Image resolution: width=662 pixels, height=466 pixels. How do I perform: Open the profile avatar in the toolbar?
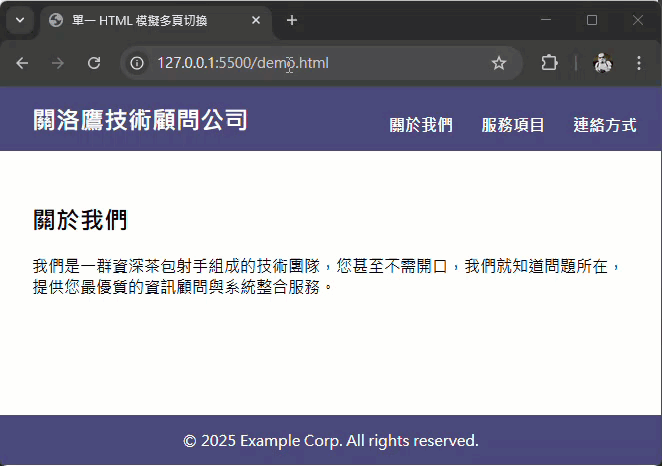602,63
